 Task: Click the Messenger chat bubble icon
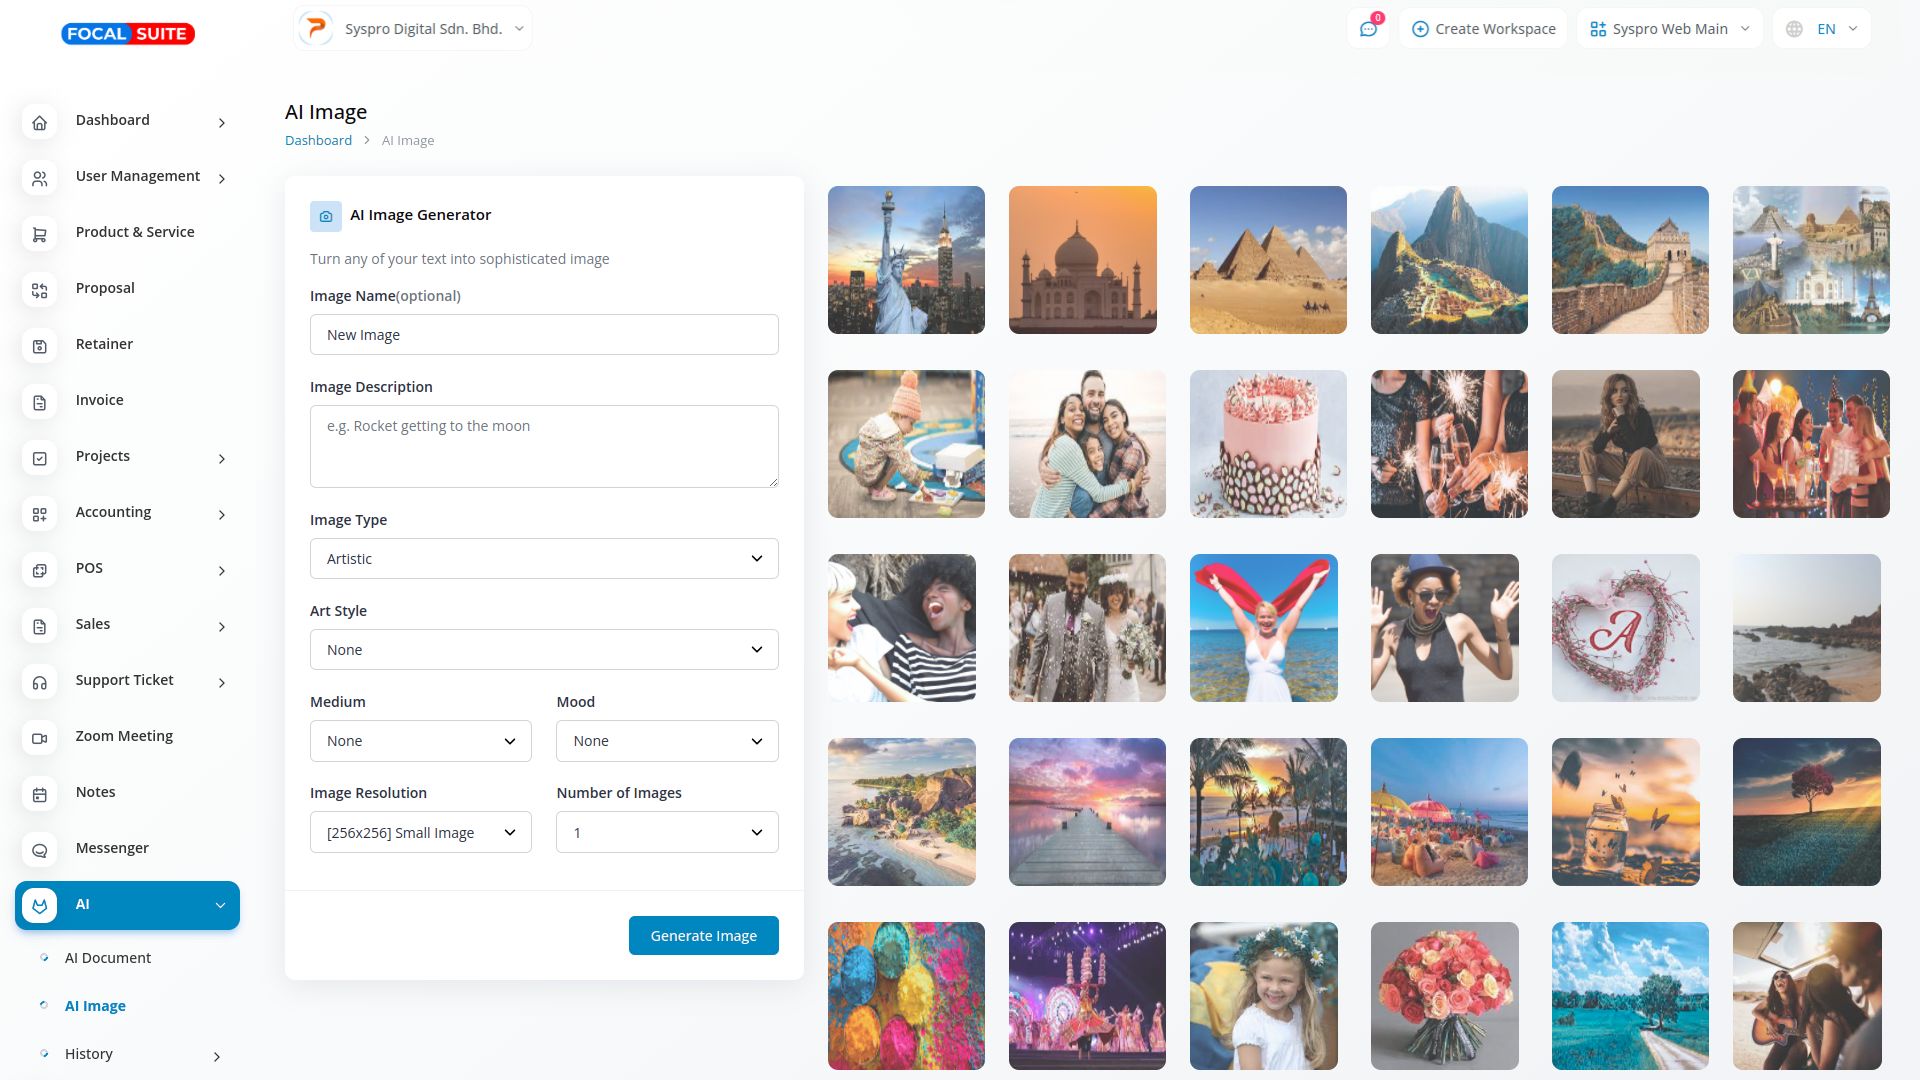[40, 851]
